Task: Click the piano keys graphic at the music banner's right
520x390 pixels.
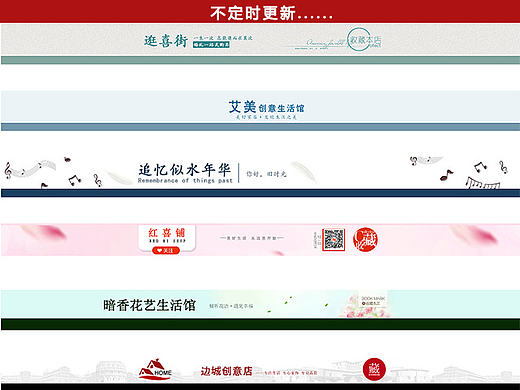Action: tap(482, 183)
